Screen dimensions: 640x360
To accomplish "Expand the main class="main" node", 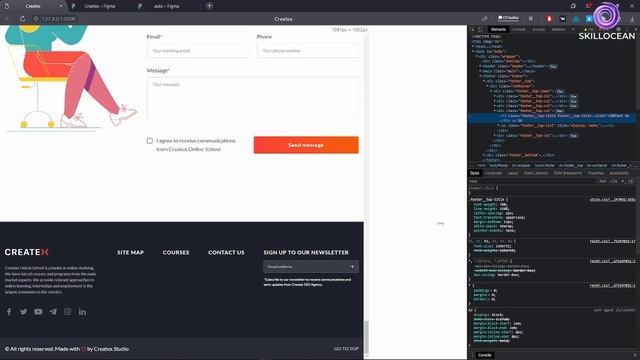I will 480,71.
